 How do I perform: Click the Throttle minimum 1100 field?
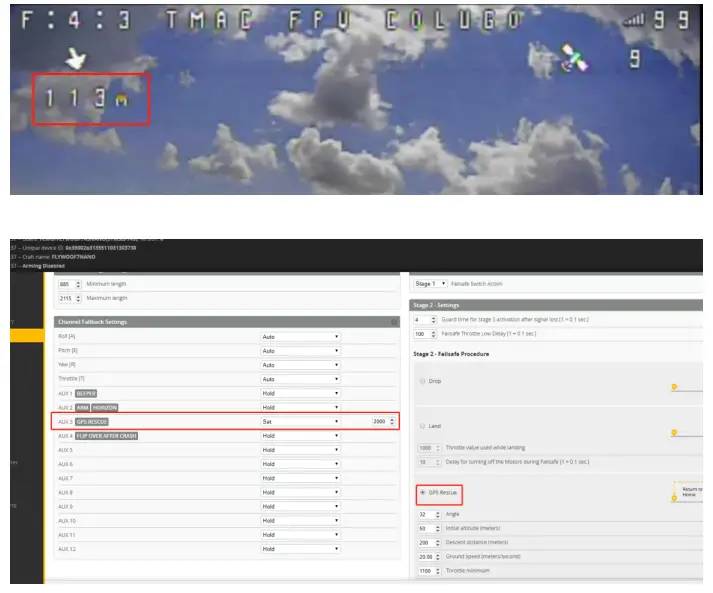coord(430,571)
